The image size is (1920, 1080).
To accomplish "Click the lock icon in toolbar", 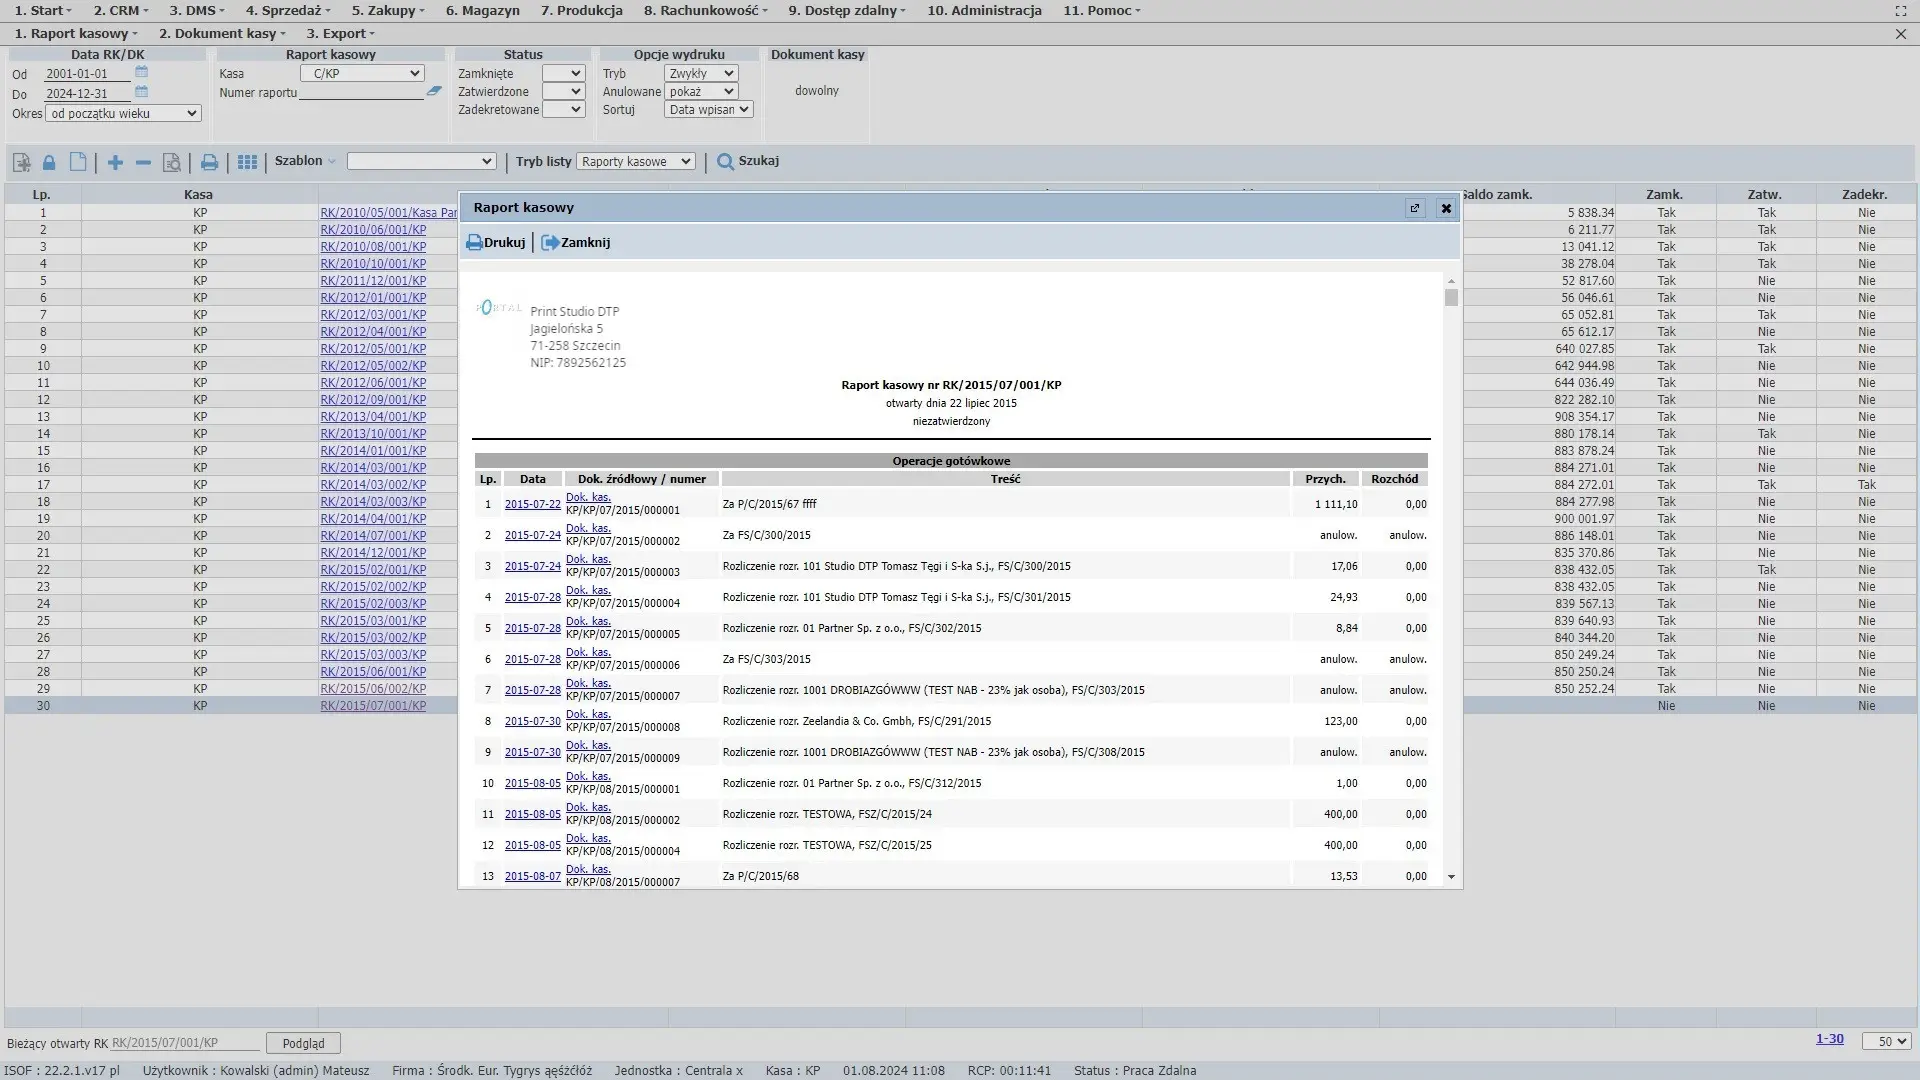I will [x=49, y=162].
